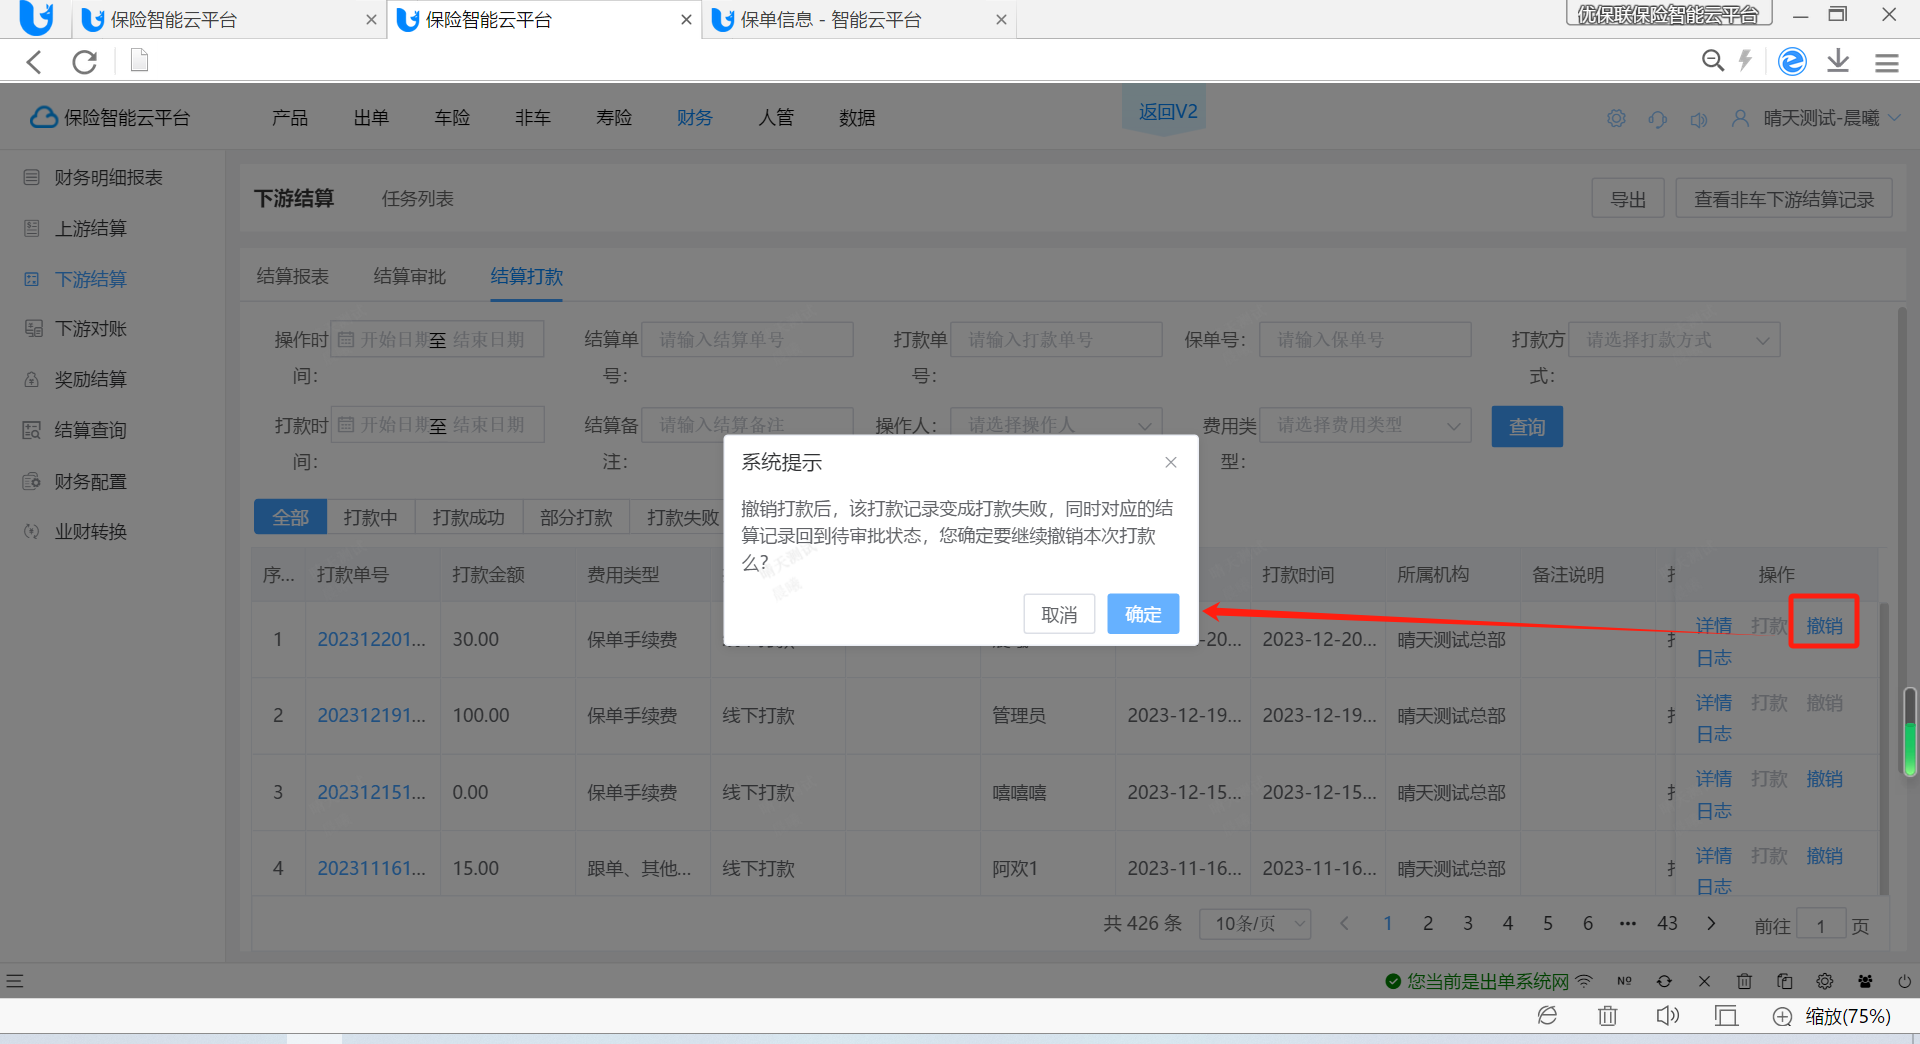Go to next page with right chevron

(x=1711, y=924)
